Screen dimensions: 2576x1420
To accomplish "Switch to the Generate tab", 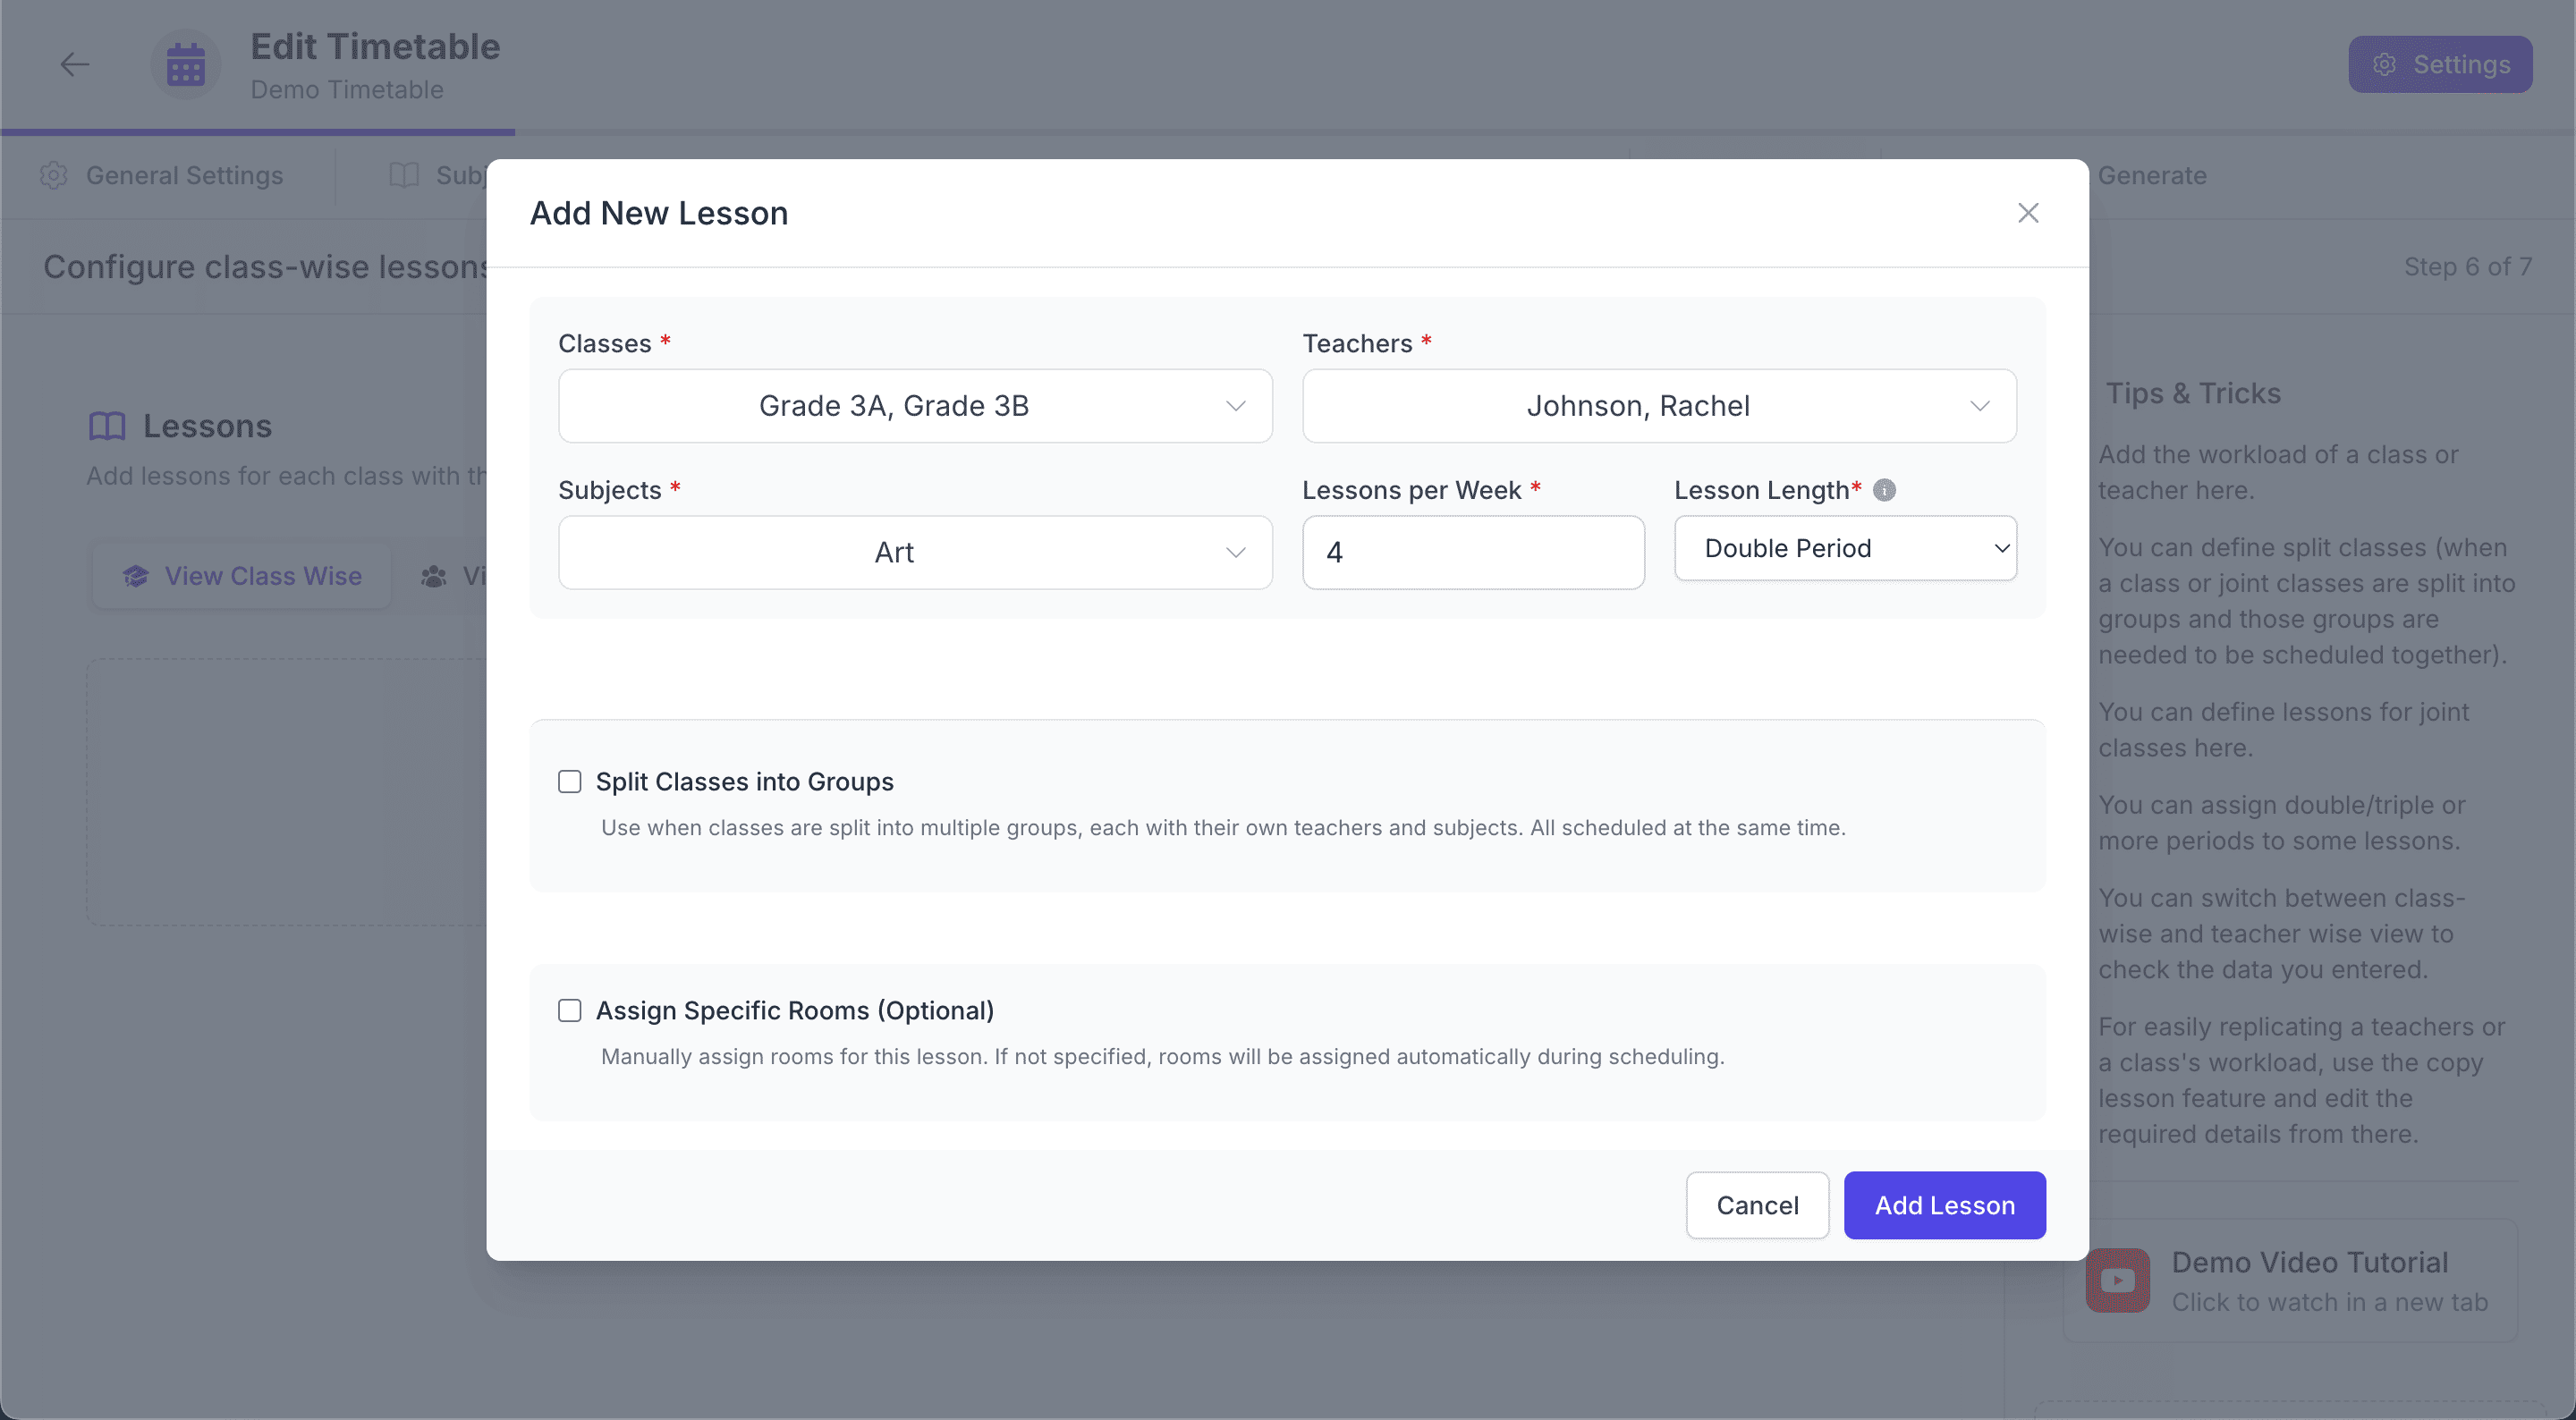I will tap(2152, 176).
